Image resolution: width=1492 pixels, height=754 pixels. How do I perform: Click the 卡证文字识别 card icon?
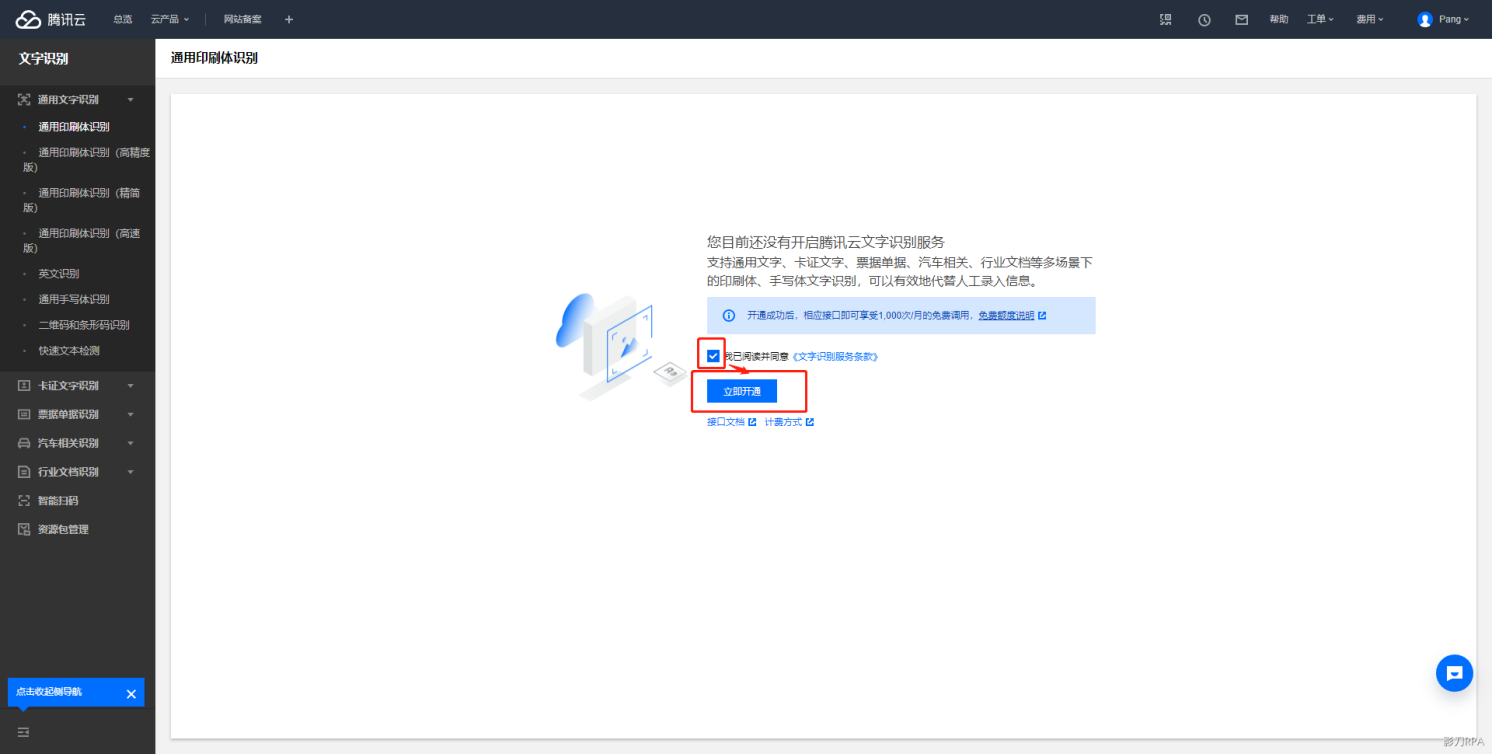pos(24,386)
